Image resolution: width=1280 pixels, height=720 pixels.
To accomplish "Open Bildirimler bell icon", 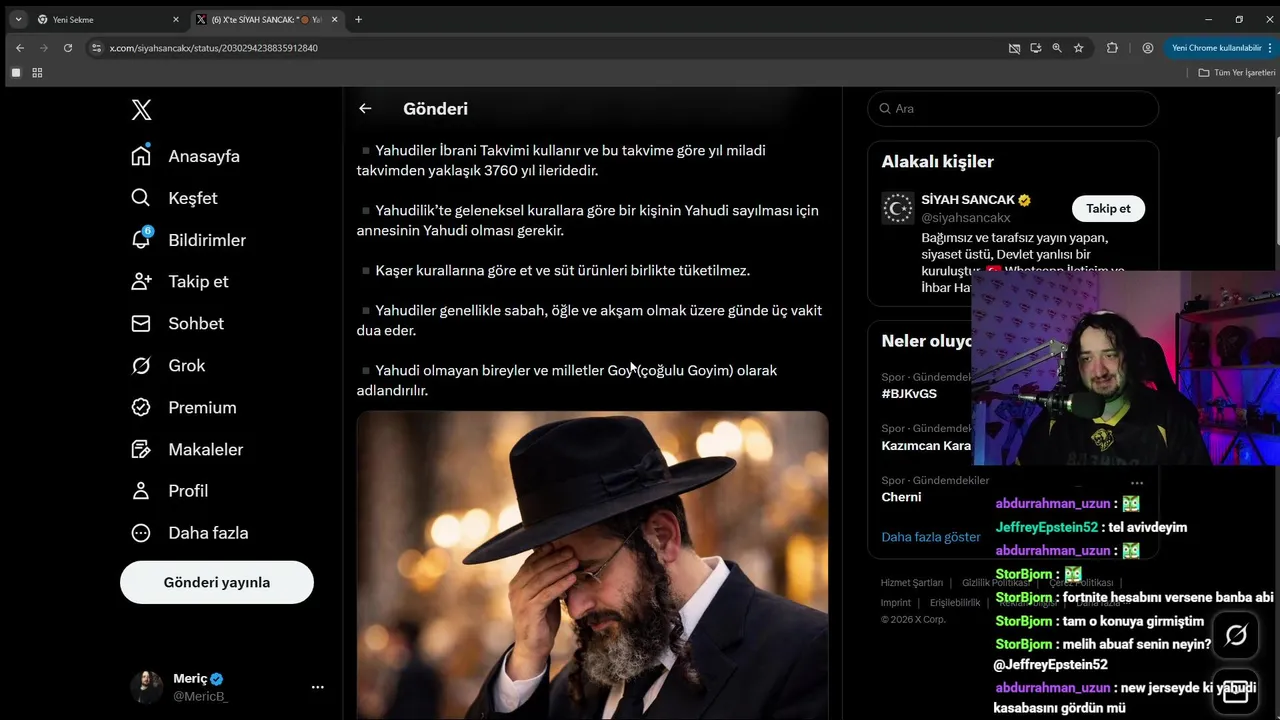I will click(141, 240).
